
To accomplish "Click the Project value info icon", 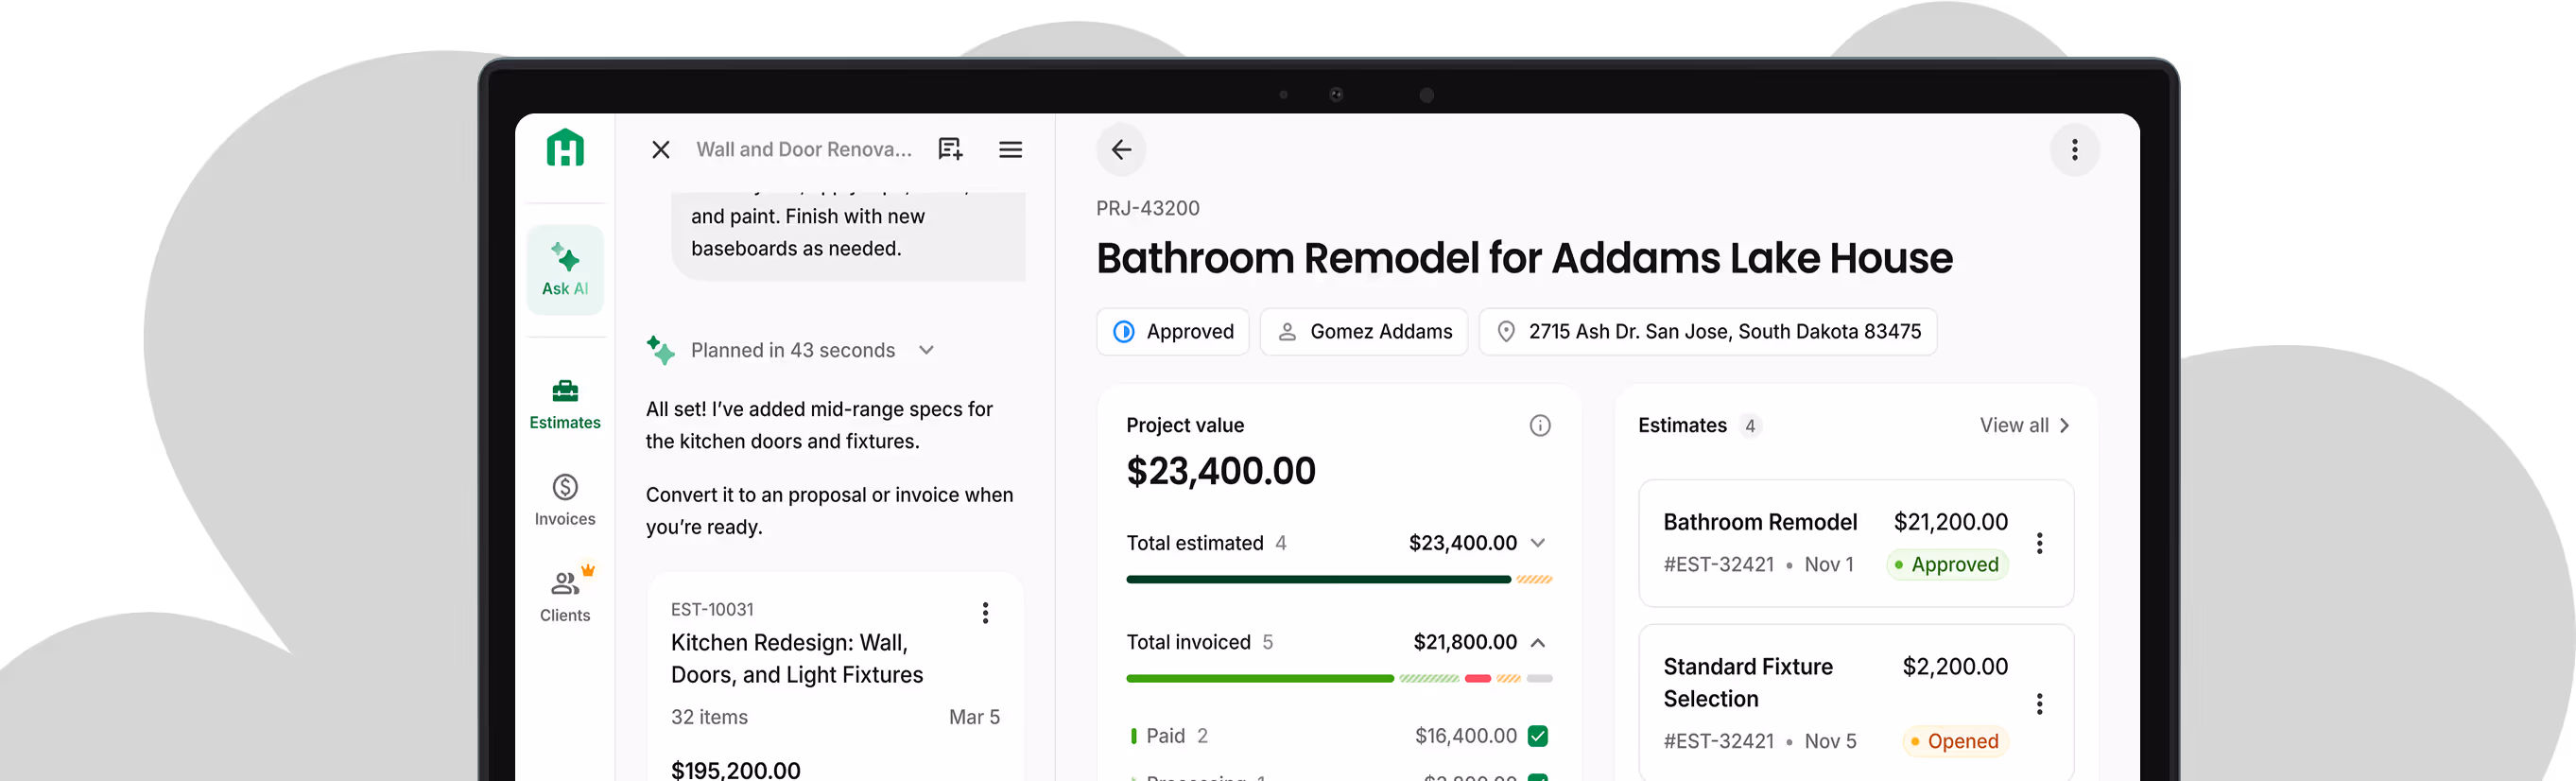I will [x=1540, y=425].
